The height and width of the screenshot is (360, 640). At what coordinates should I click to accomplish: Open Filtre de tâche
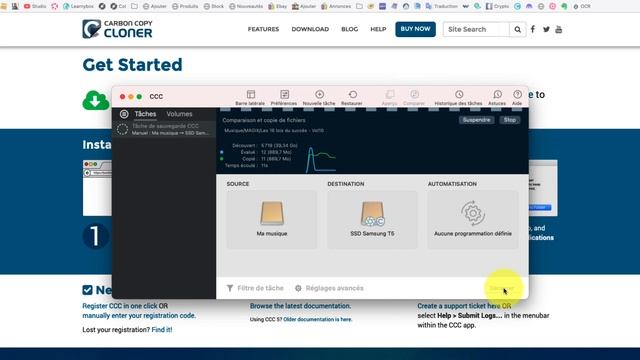[x=255, y=288]
